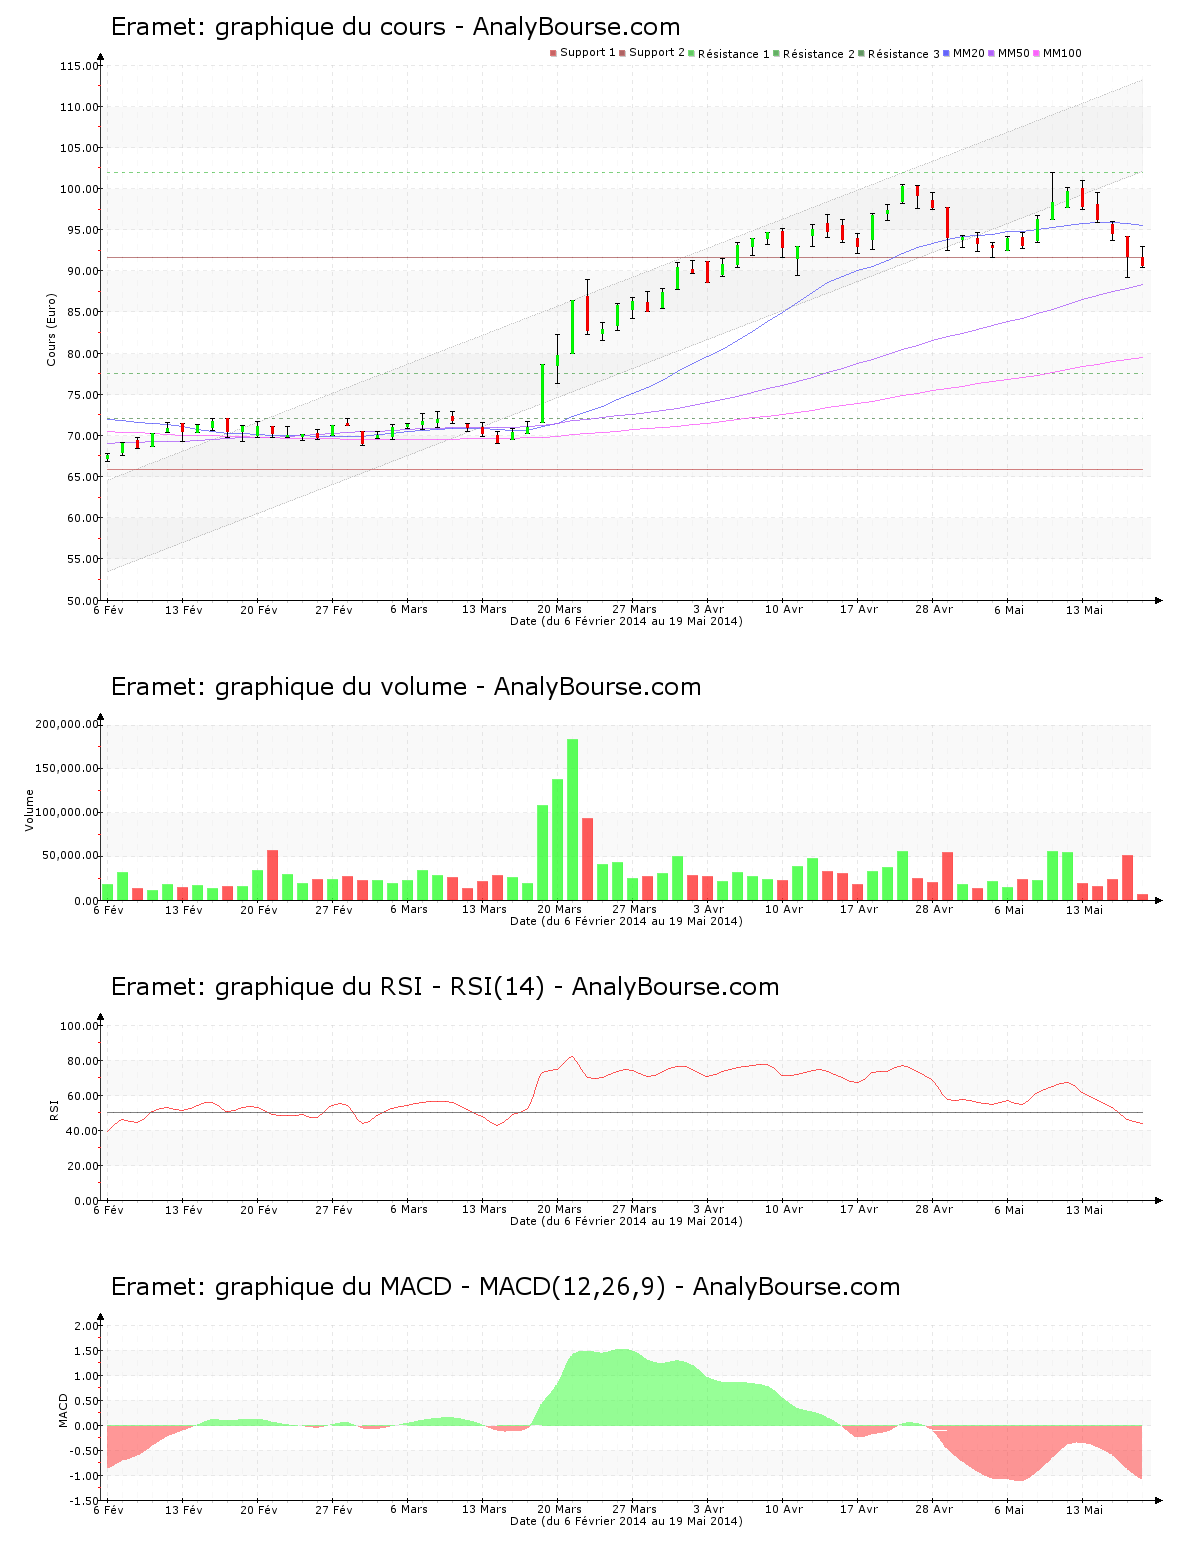1200x1550 pixels.
Task: Click the "MACD" y-axis label
Action: pyautogui.click(x=64, y=1410)
